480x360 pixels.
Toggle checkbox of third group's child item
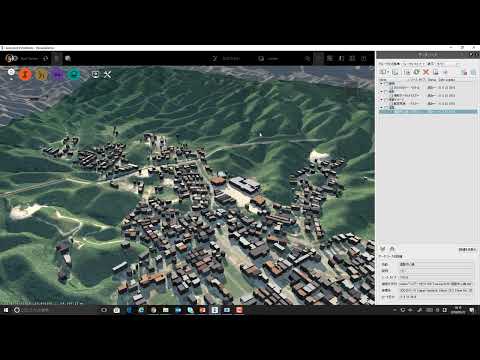coord(392,104)
